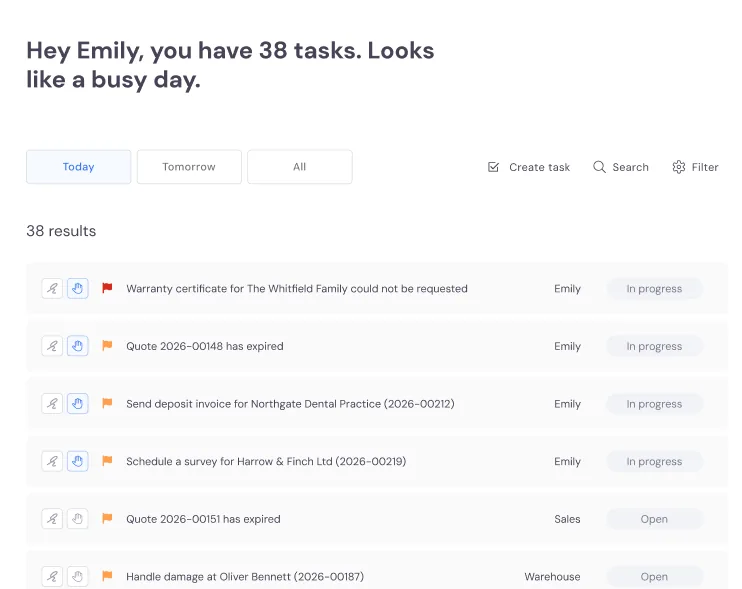
Task: Click assignee Sales on Quote 2026-00151 row
Action: [x=567, y=519]
